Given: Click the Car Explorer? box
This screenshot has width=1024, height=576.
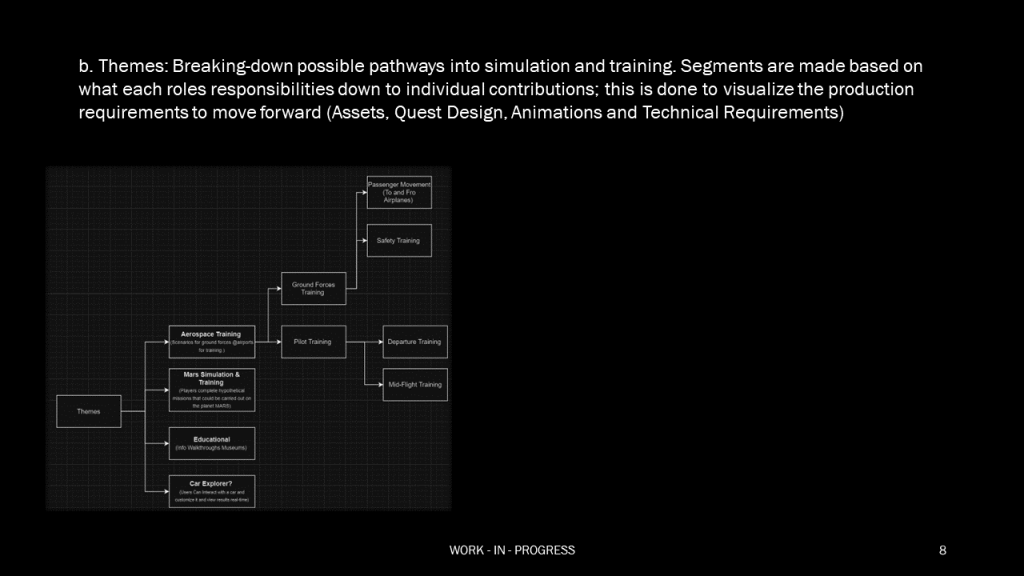Looking at the screenshot, I should 211,491.
